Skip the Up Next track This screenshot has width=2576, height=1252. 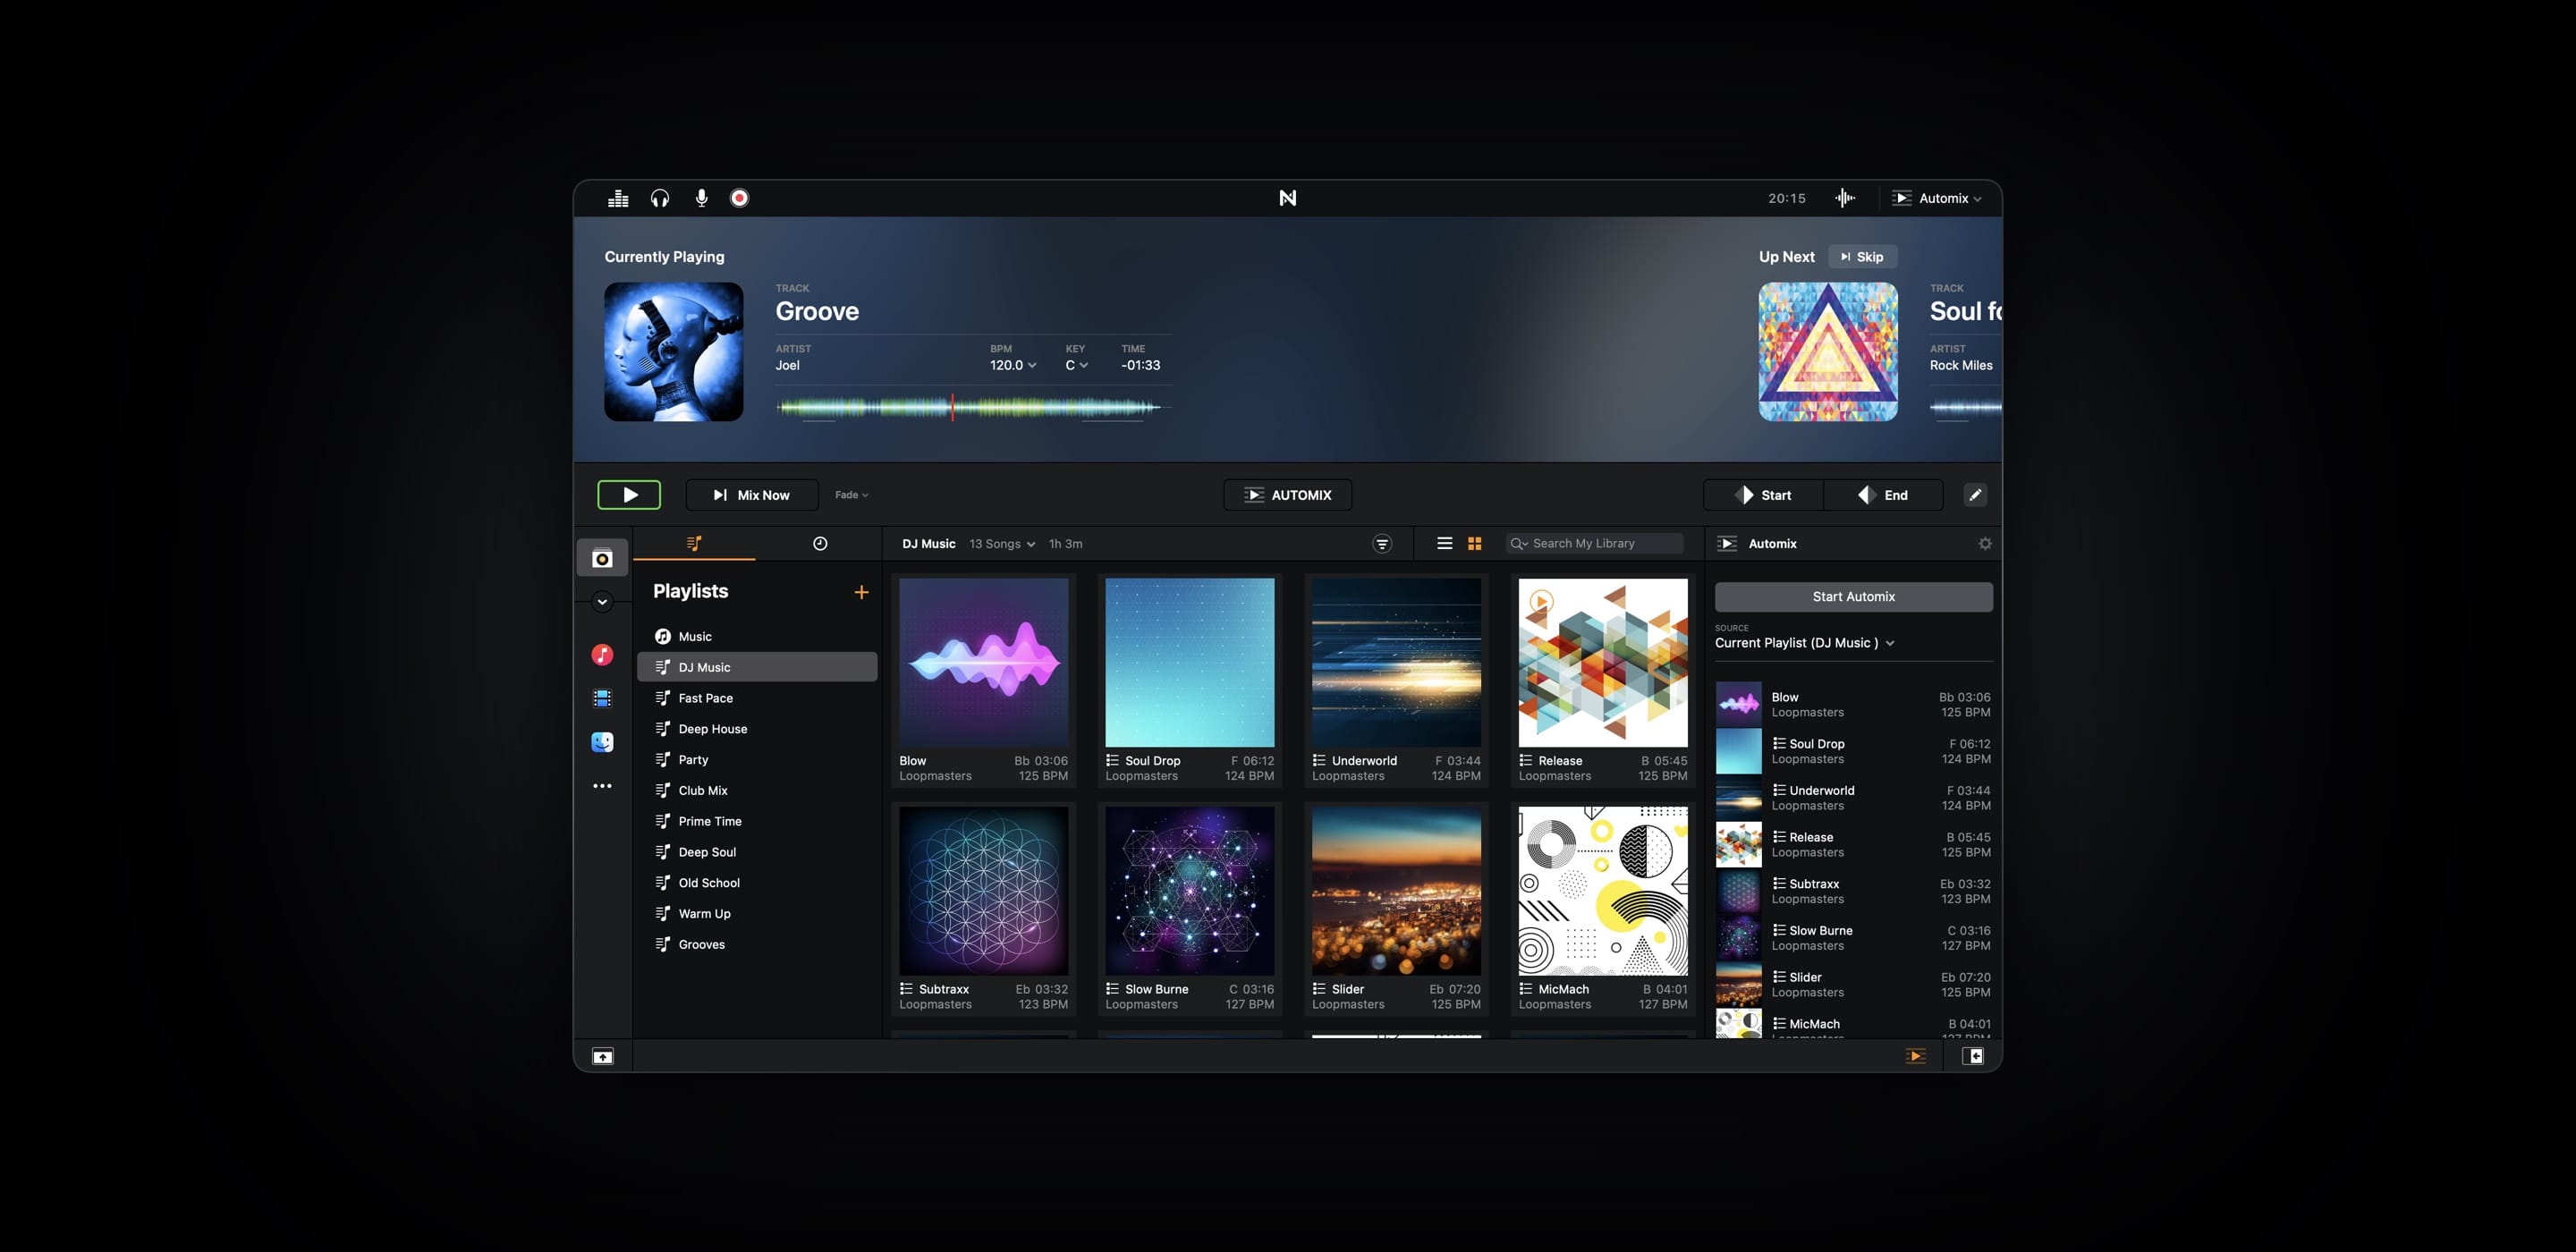pyautogui.click(x=1862, y=256)
